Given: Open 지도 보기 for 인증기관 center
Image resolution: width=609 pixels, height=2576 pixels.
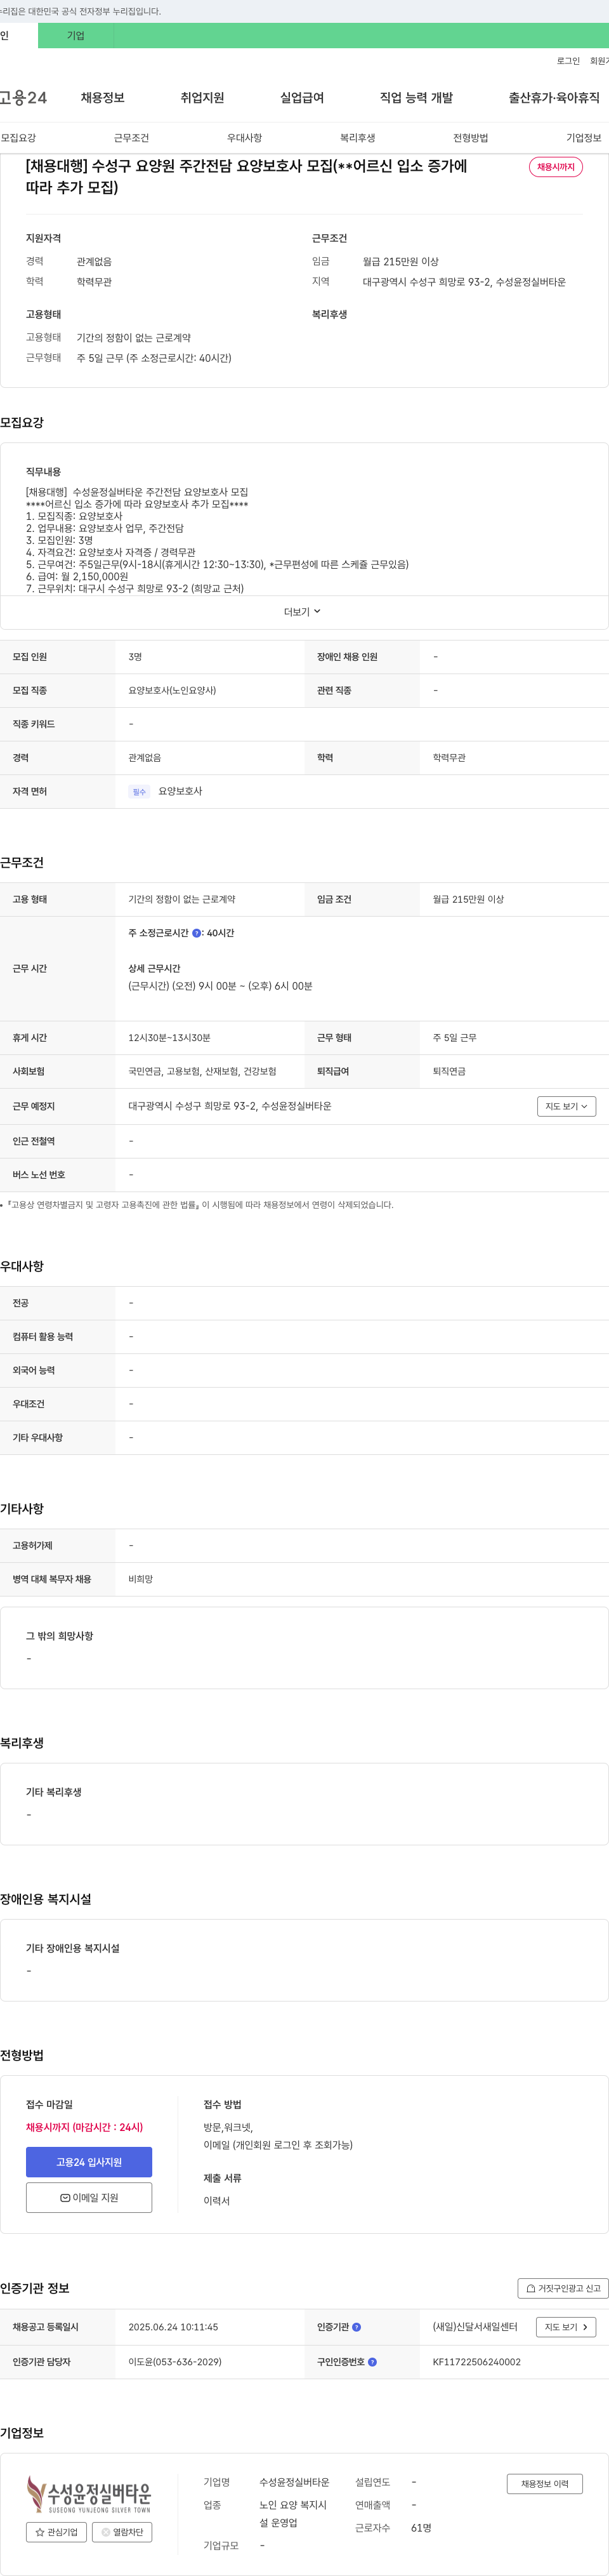Looking at the screenshot, I should [x=566, y=2327].
